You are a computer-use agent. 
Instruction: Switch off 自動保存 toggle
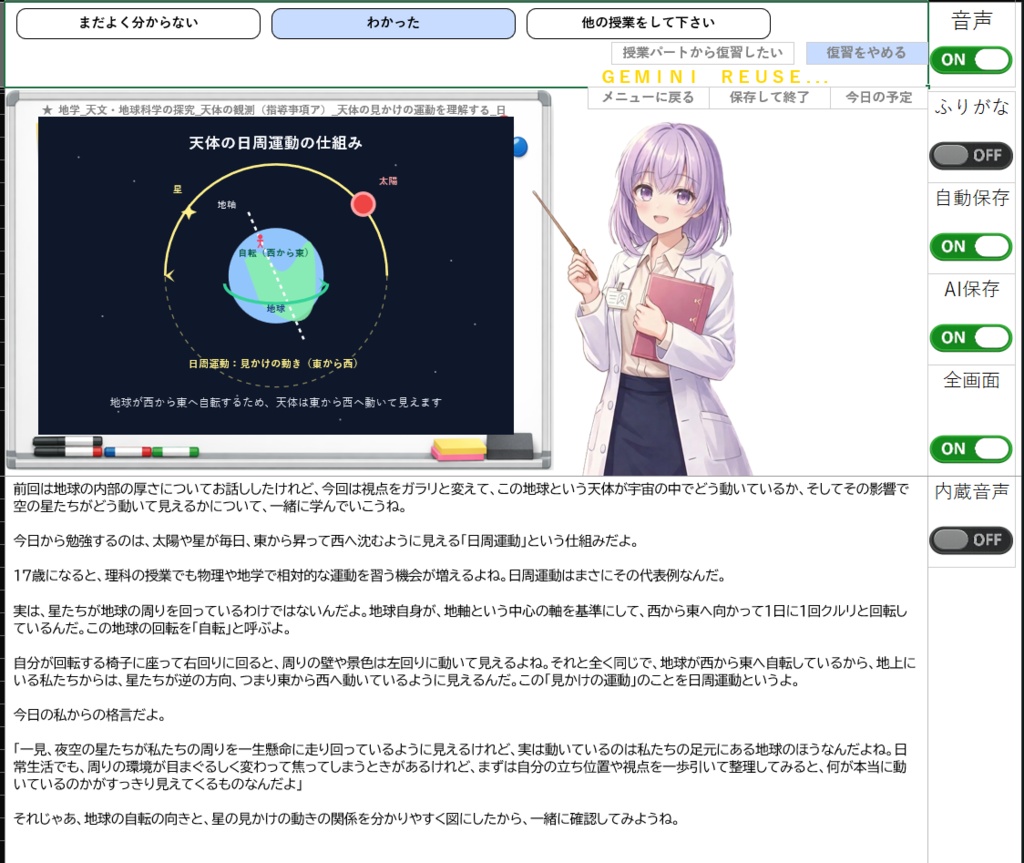pyautogui.click(x=971, y=247)
